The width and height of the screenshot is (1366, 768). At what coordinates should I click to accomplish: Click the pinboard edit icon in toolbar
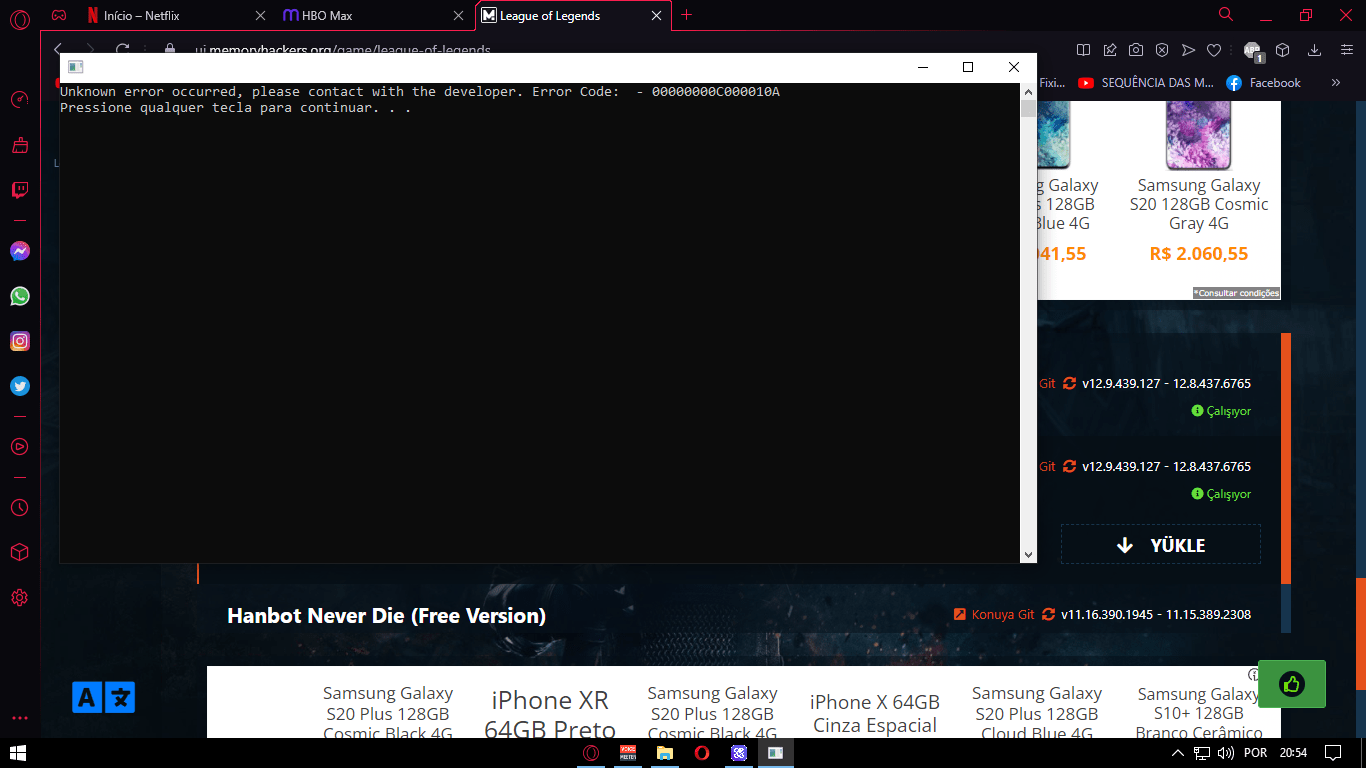(1110, 50)
